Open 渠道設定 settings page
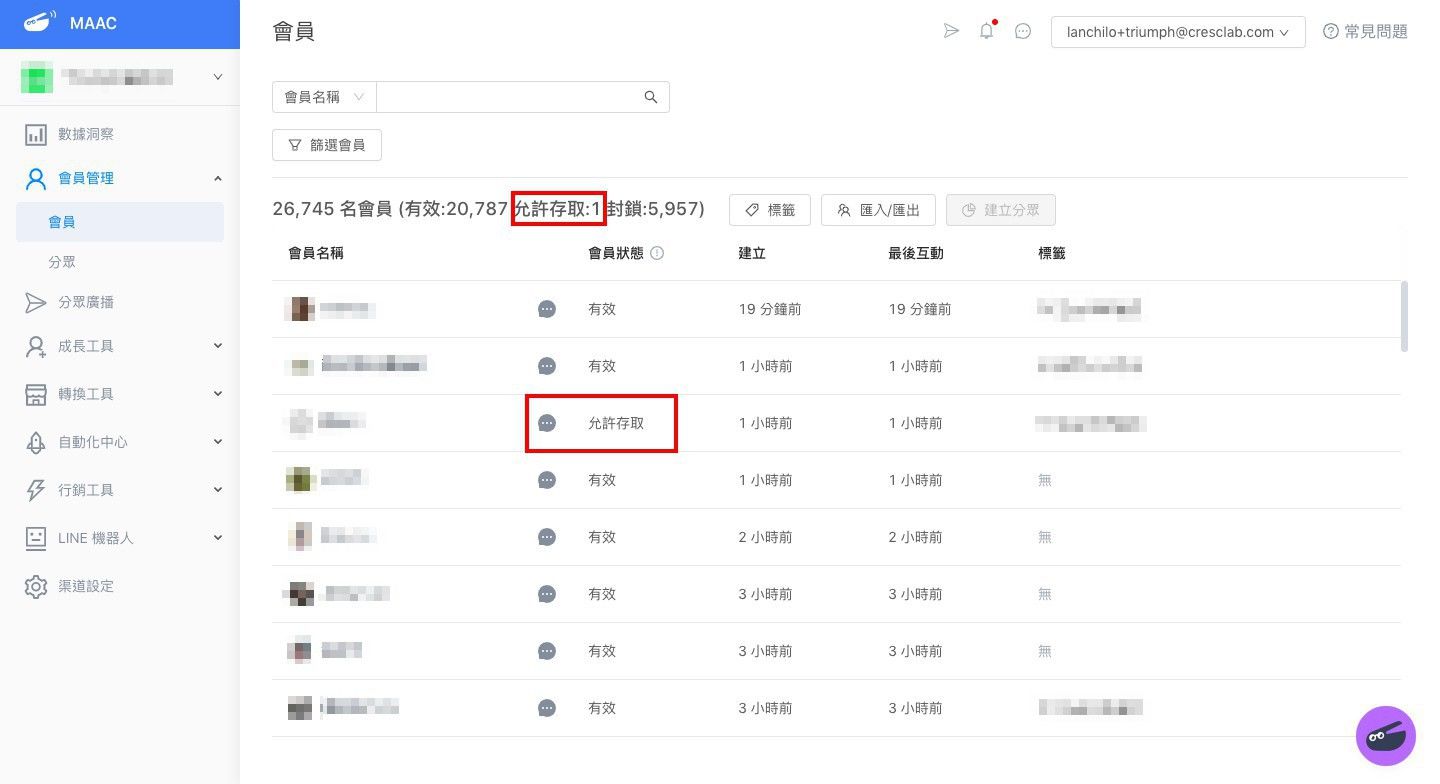The width and height of the screenshot is (1440, 784). [x=86, y=586]
